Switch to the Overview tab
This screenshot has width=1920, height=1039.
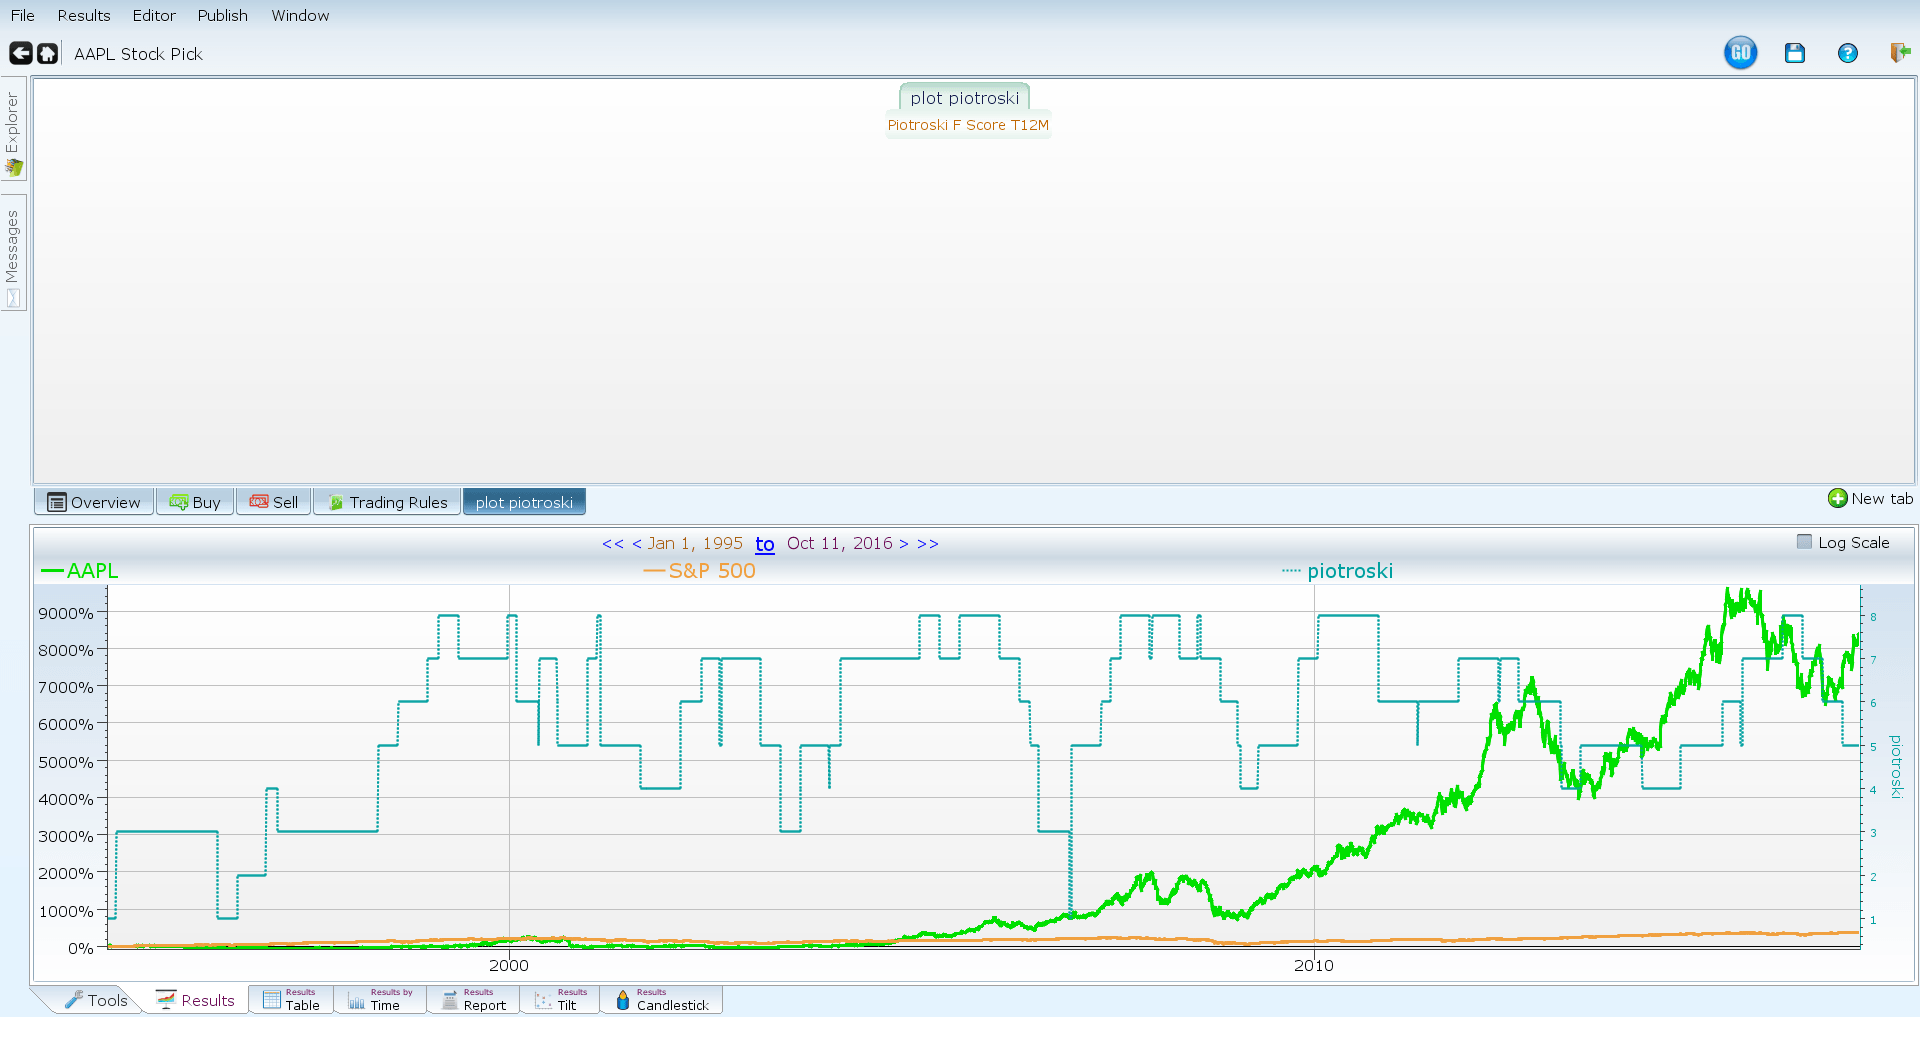(94, 502)
